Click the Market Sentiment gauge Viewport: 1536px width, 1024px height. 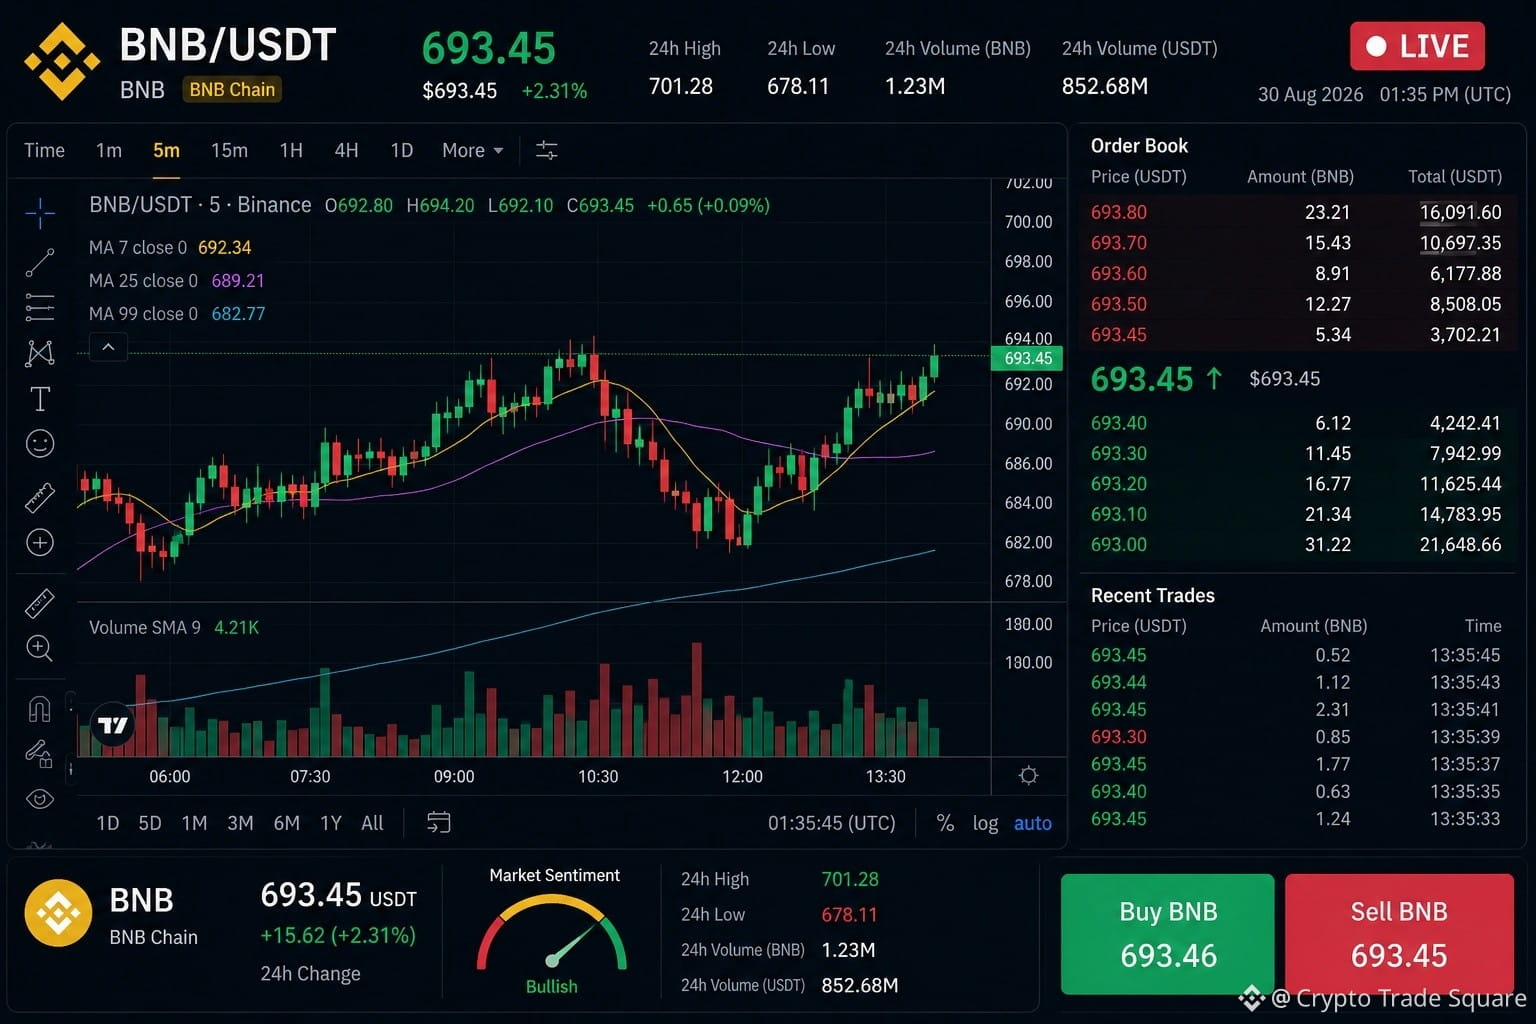coord(552,934)
